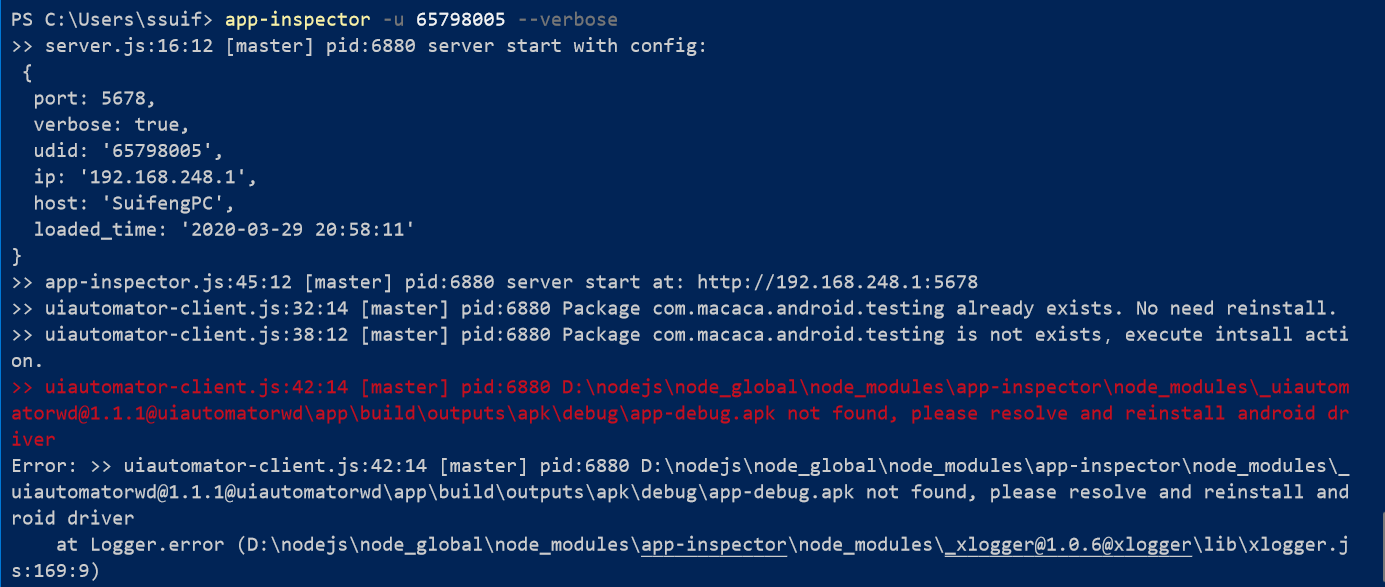
Task: Click the app-inspector.js:45:12 log entry
Action: tap(495, 282)
